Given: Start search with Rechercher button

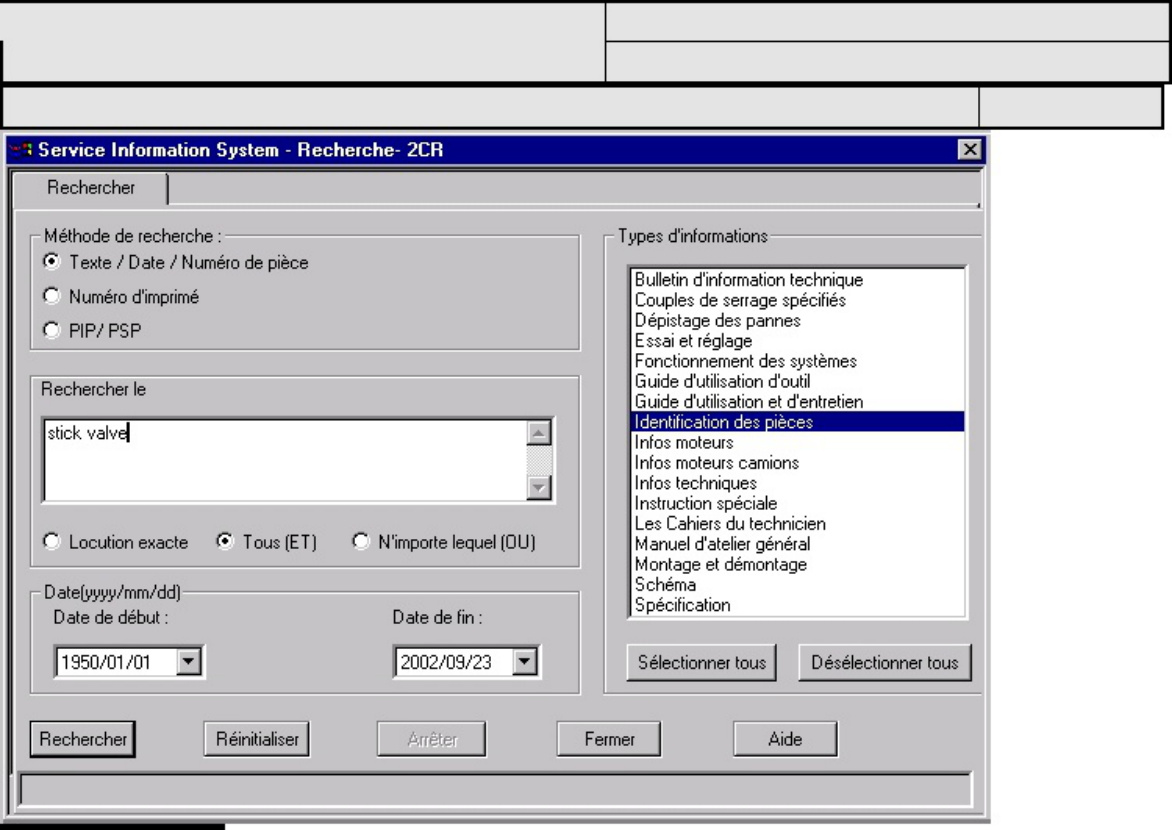Looking at the screenshot, I should pos(83,739).
